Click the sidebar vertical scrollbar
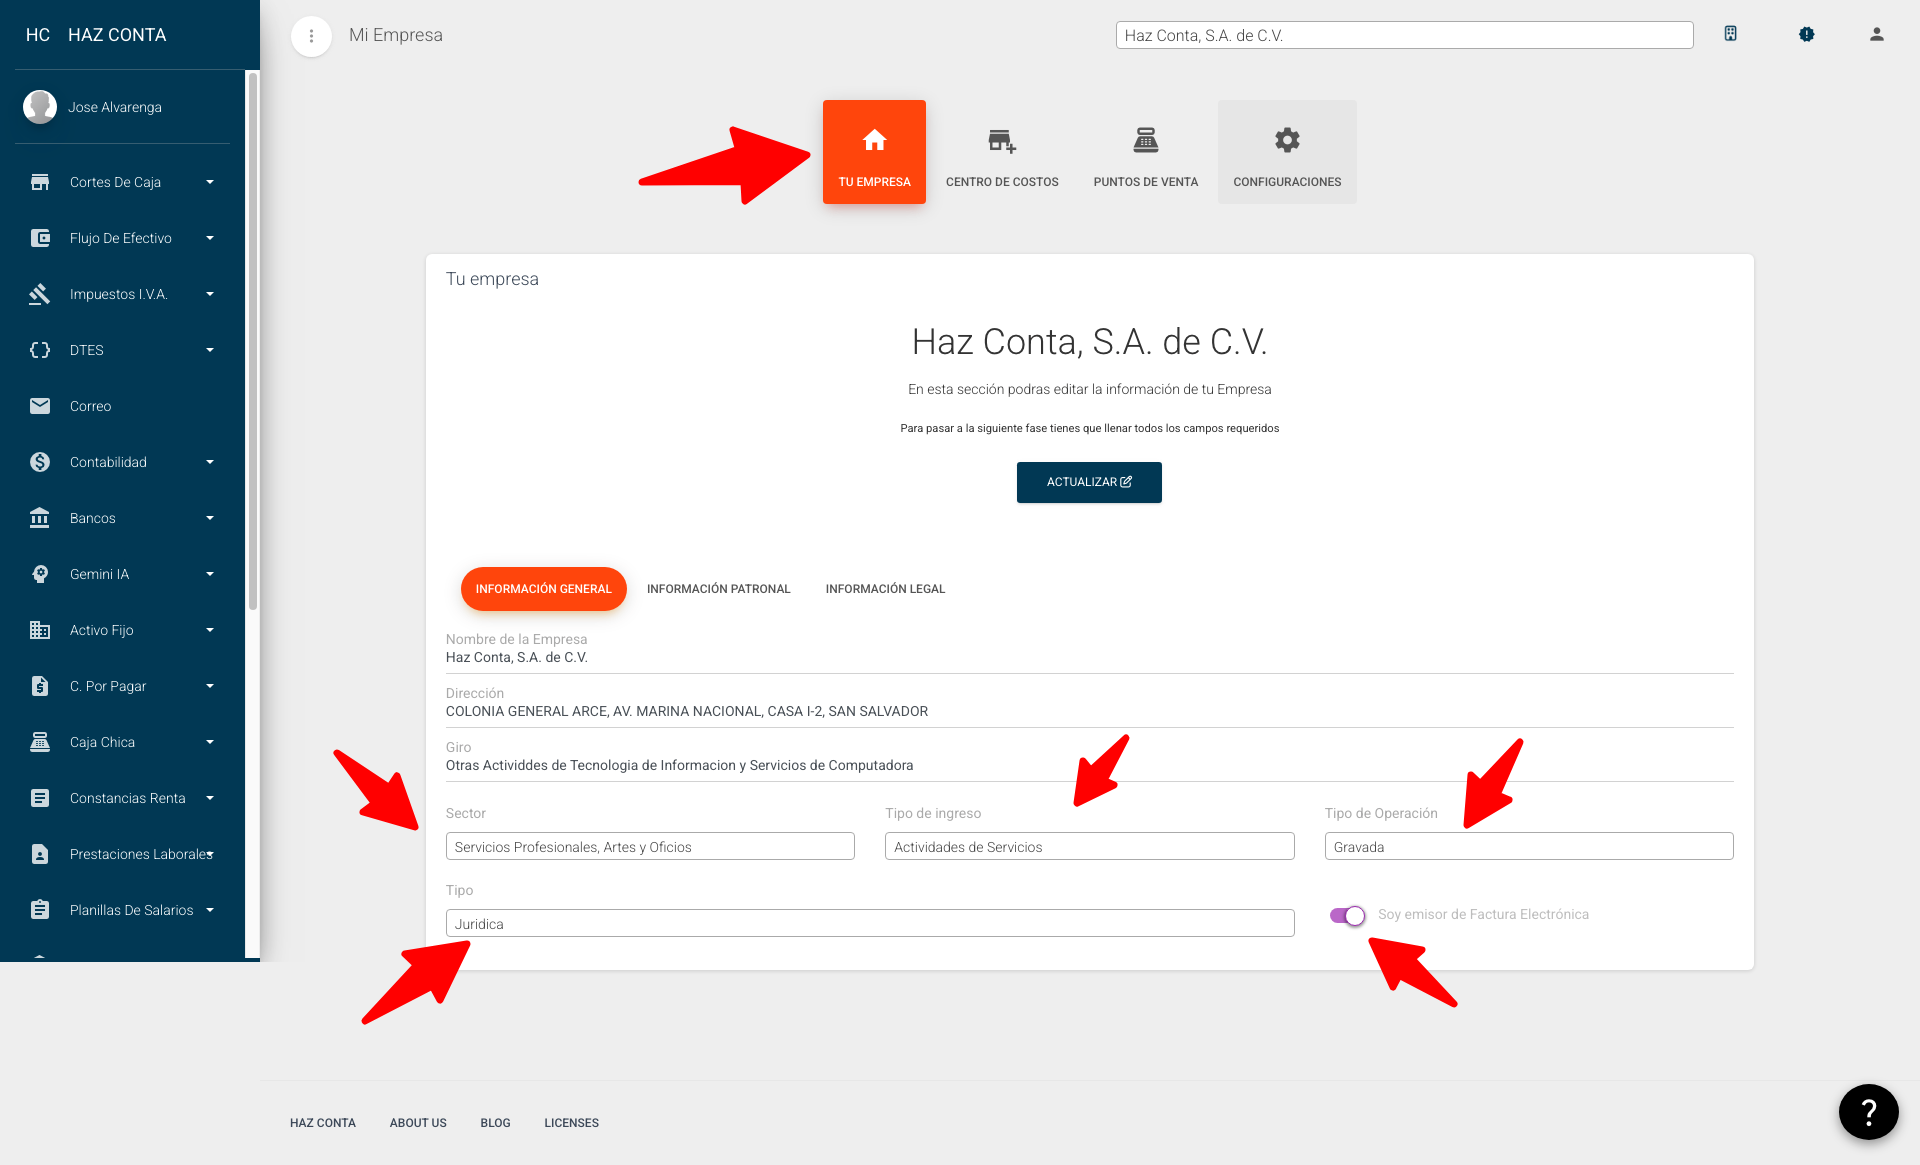The width and height of the screenshot is (1920, 1165). point(253,340)
